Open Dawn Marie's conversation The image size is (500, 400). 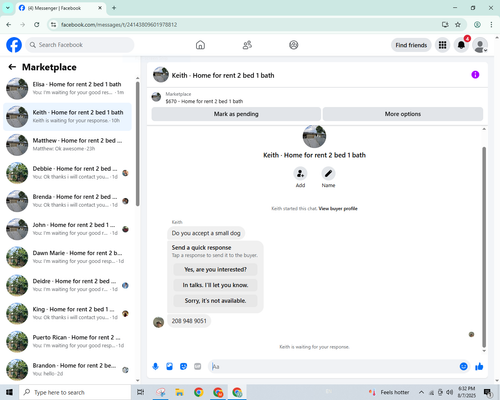pyautogui.click(x=68, y=257)
